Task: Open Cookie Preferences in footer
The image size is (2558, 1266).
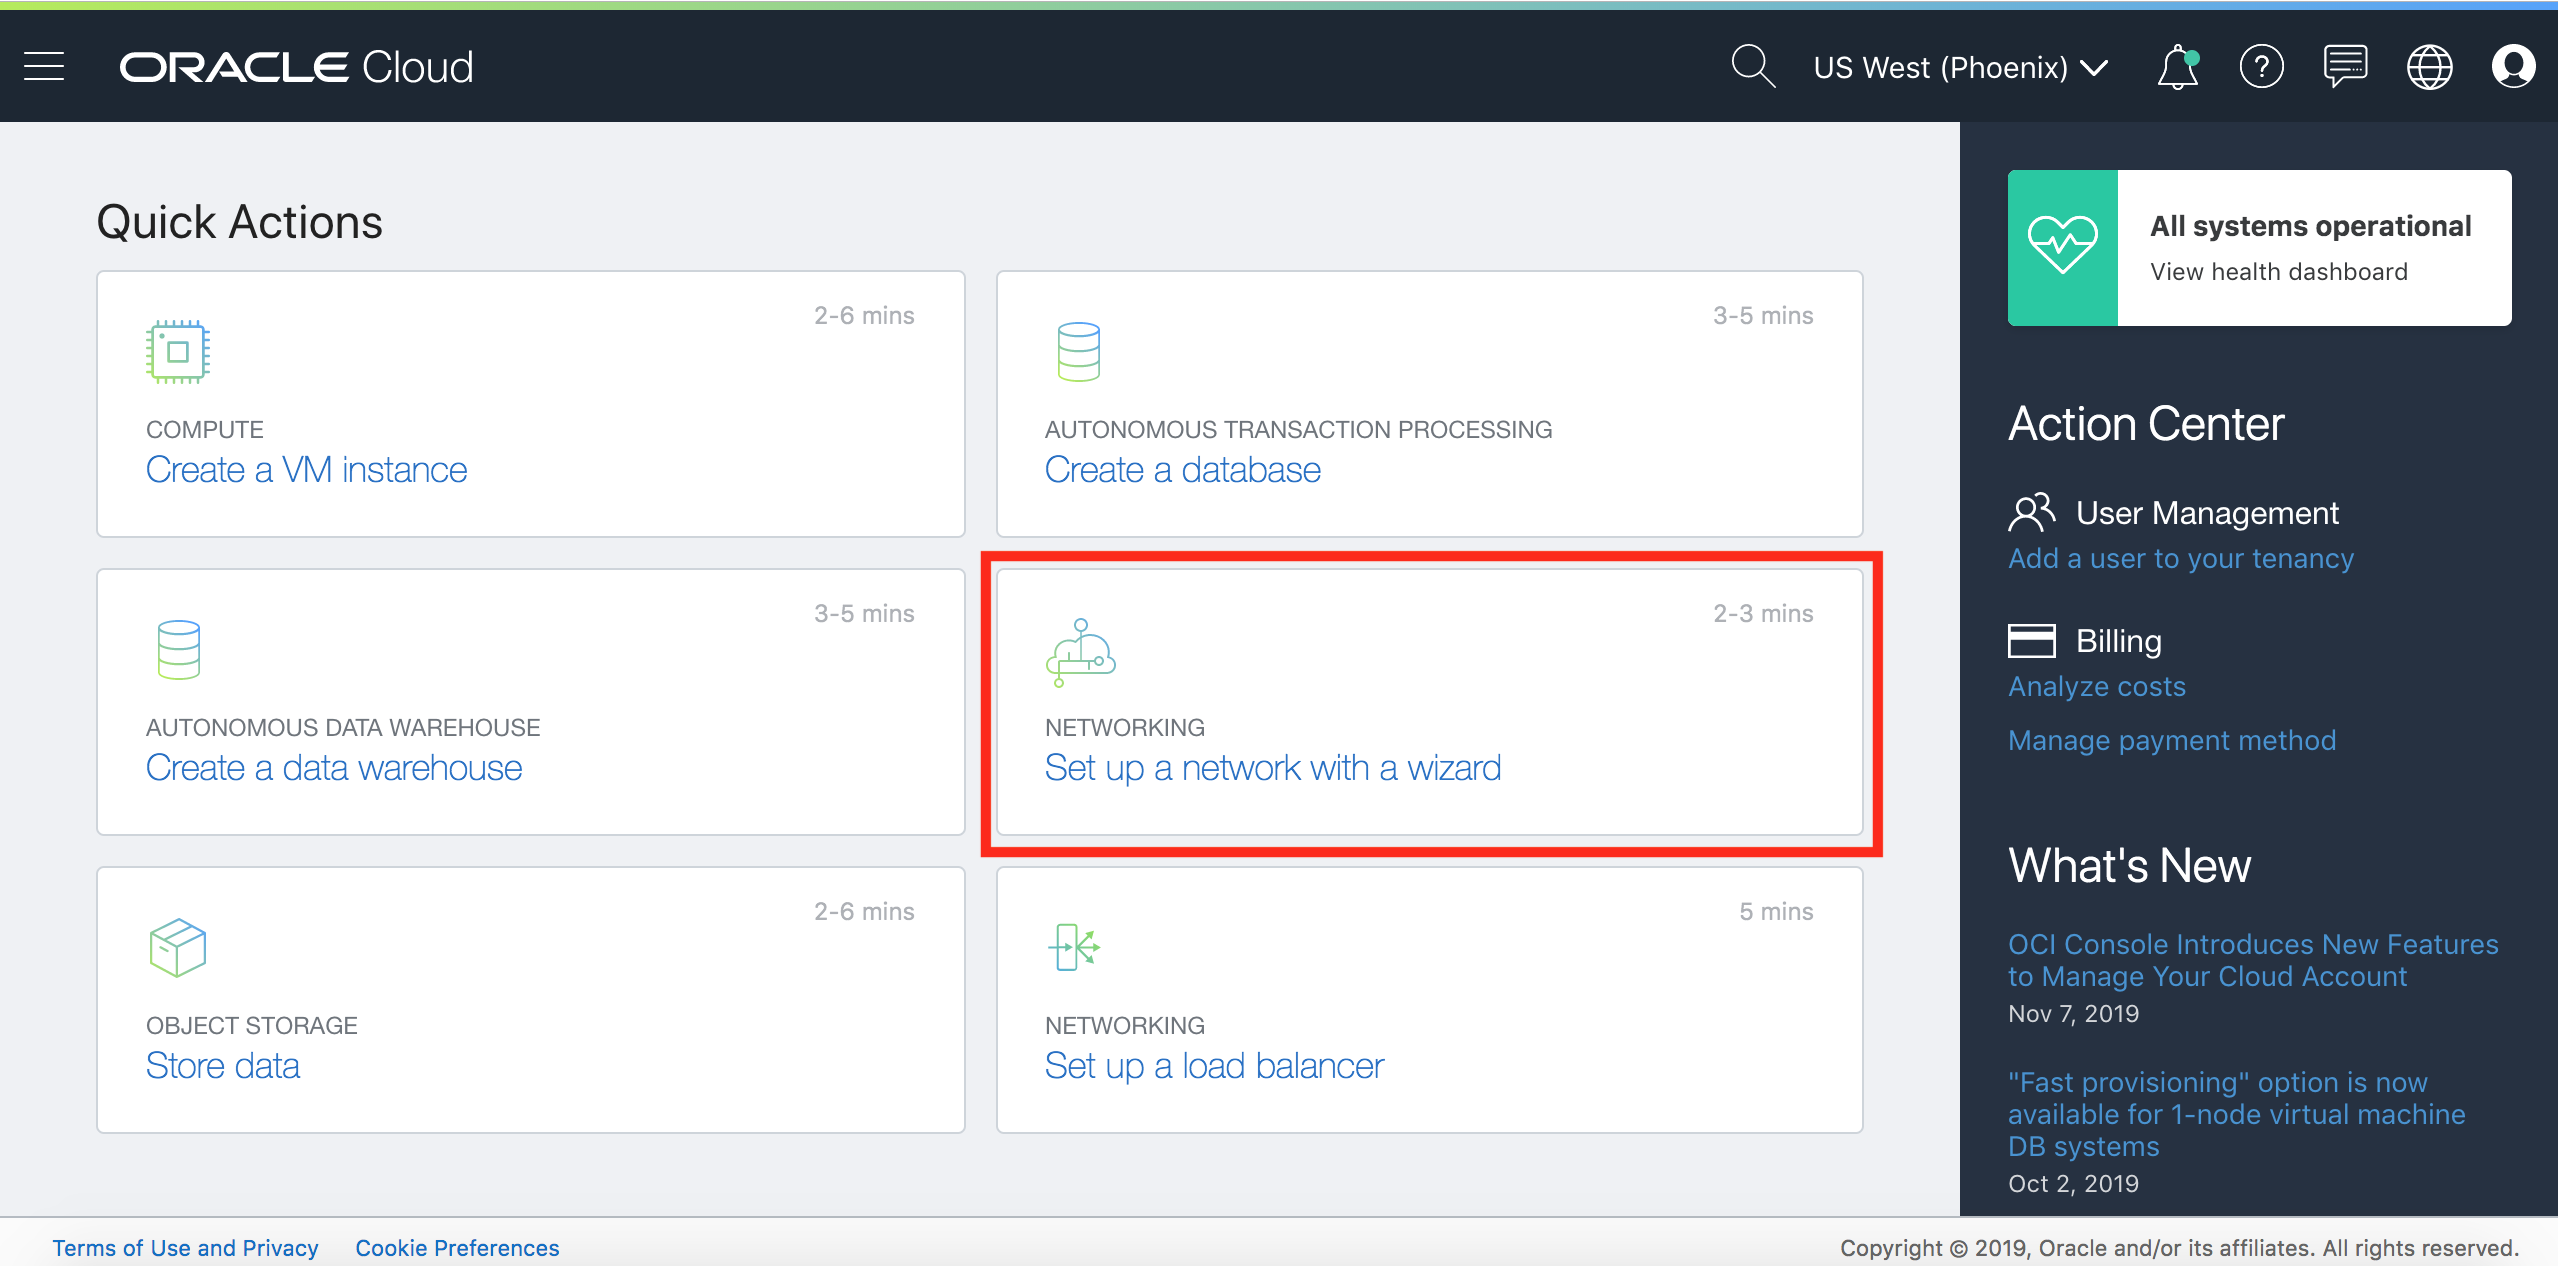Action: click(457, 1248)
